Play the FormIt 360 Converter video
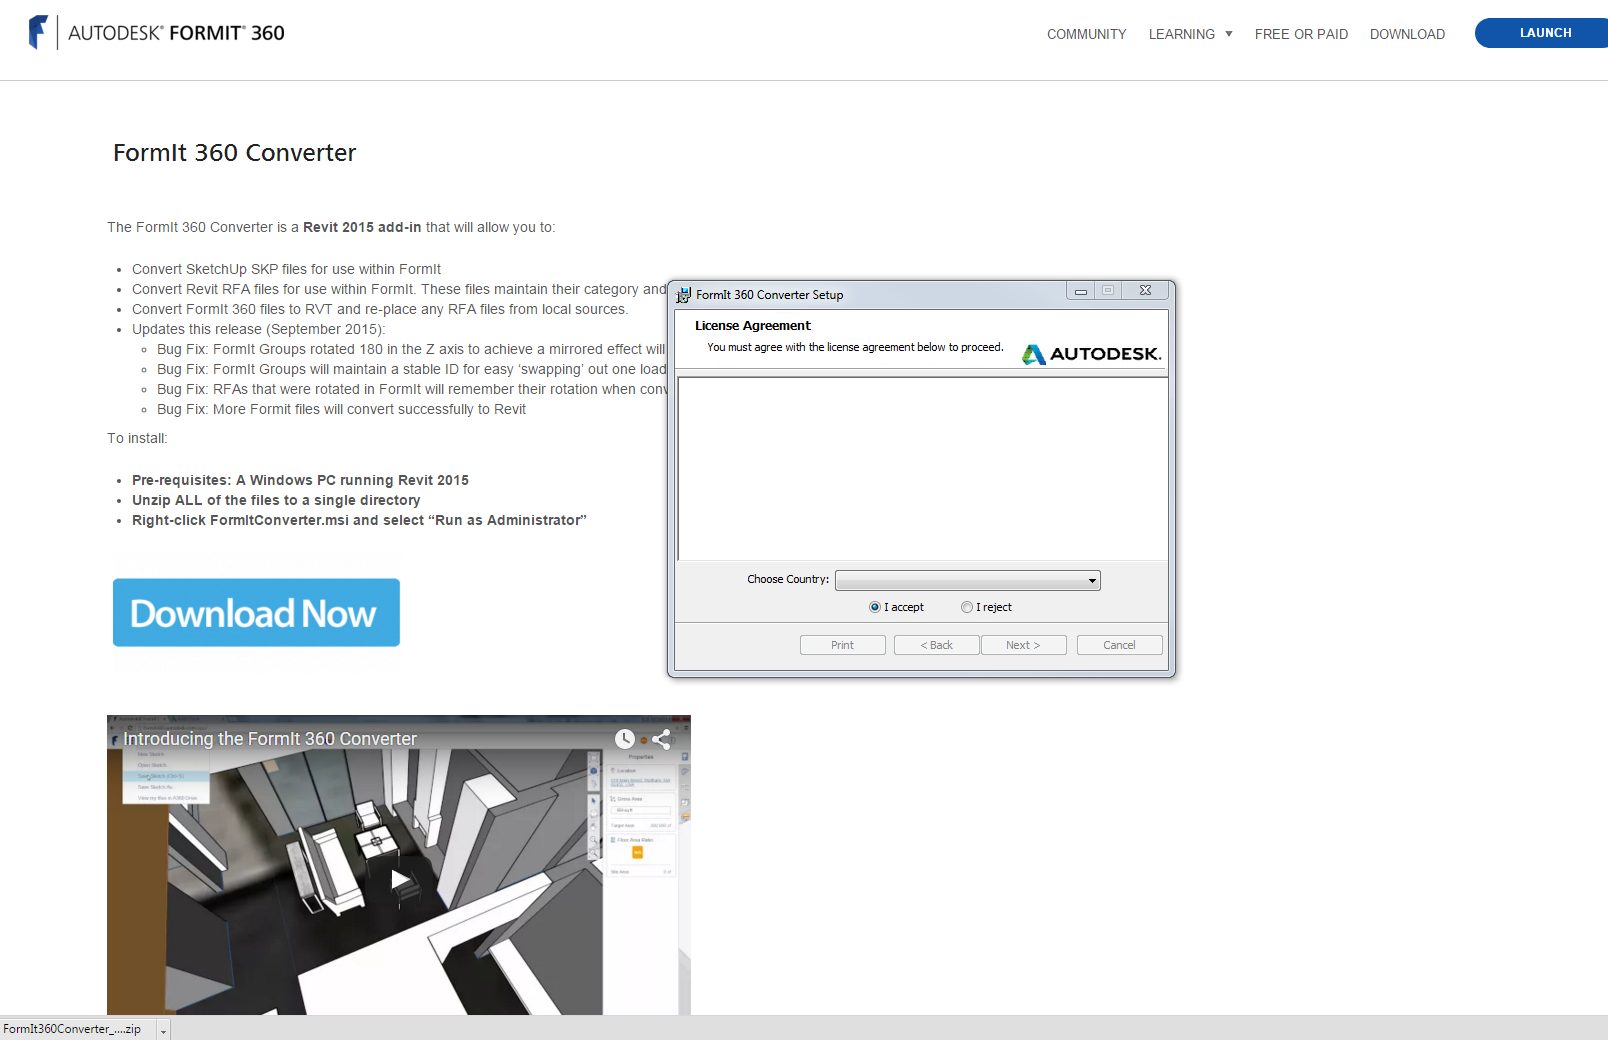The image size is (1608, 1040). pos(400,880)
